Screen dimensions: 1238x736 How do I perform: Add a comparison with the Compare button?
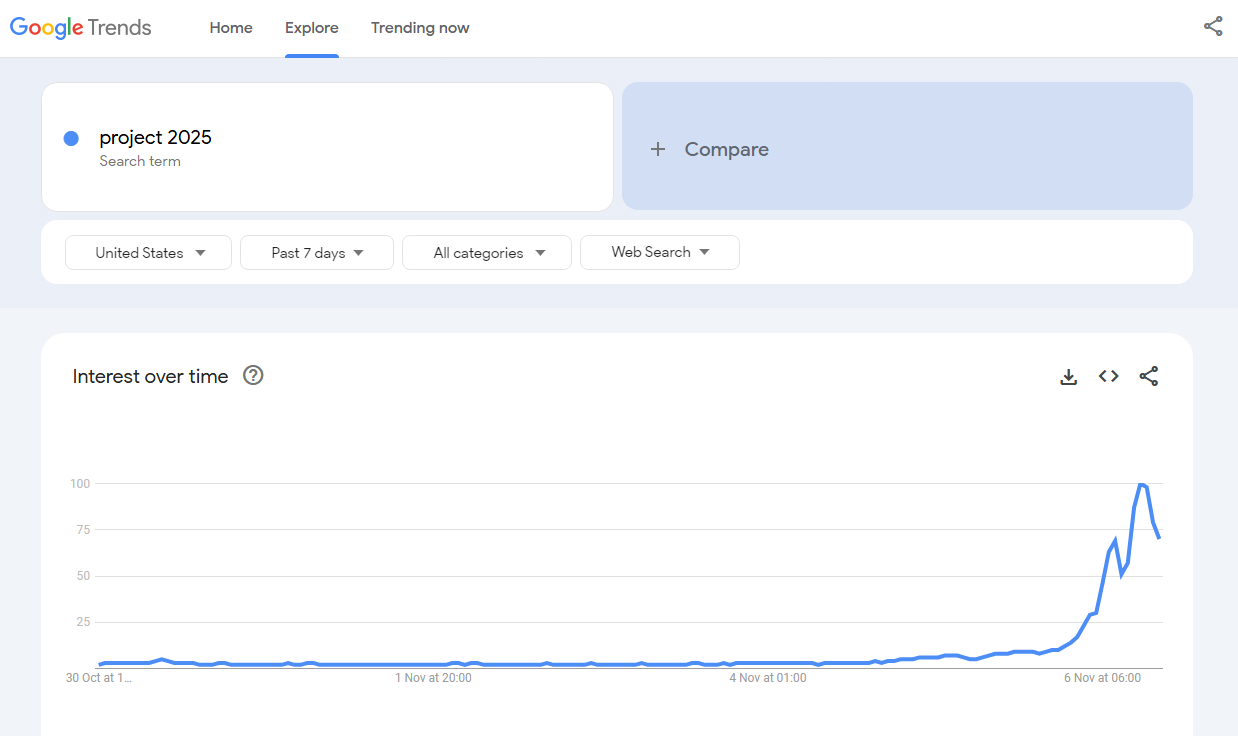click(907, 146)
